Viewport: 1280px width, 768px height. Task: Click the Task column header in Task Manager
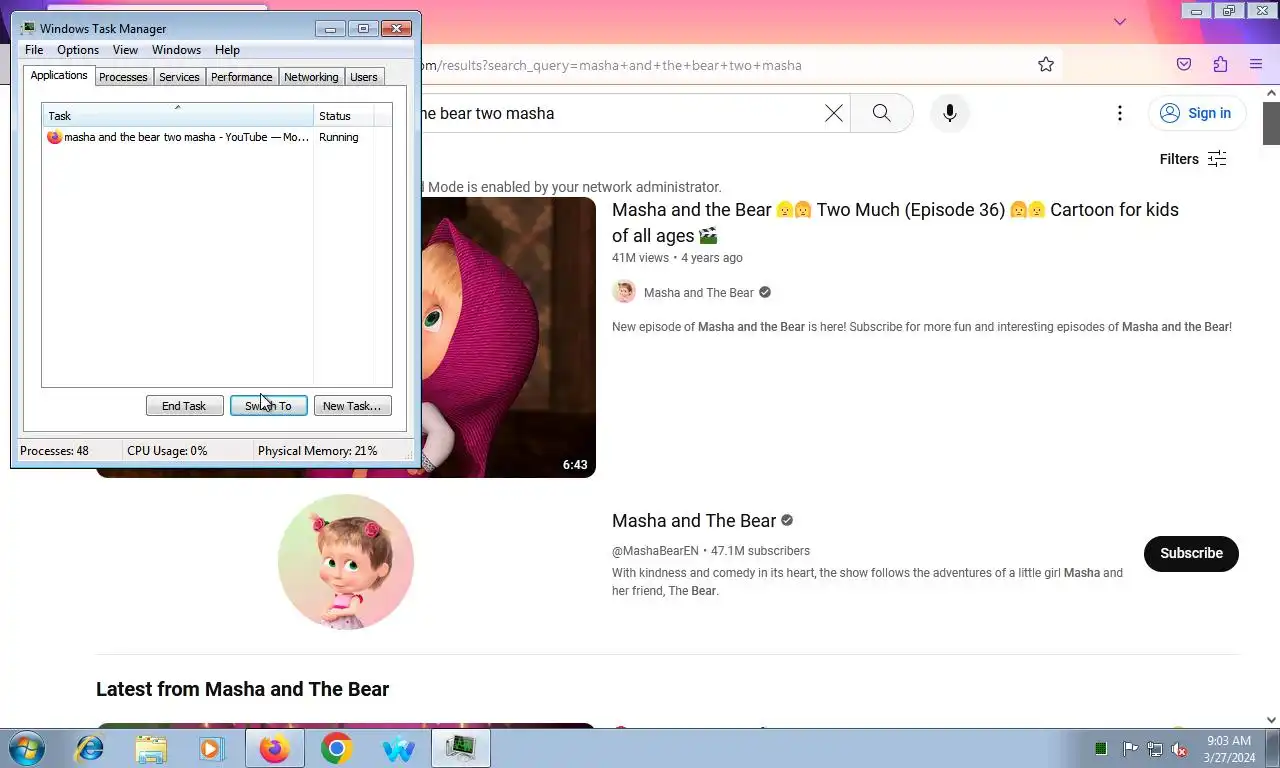pyautogui.click(x=178, y=116)
